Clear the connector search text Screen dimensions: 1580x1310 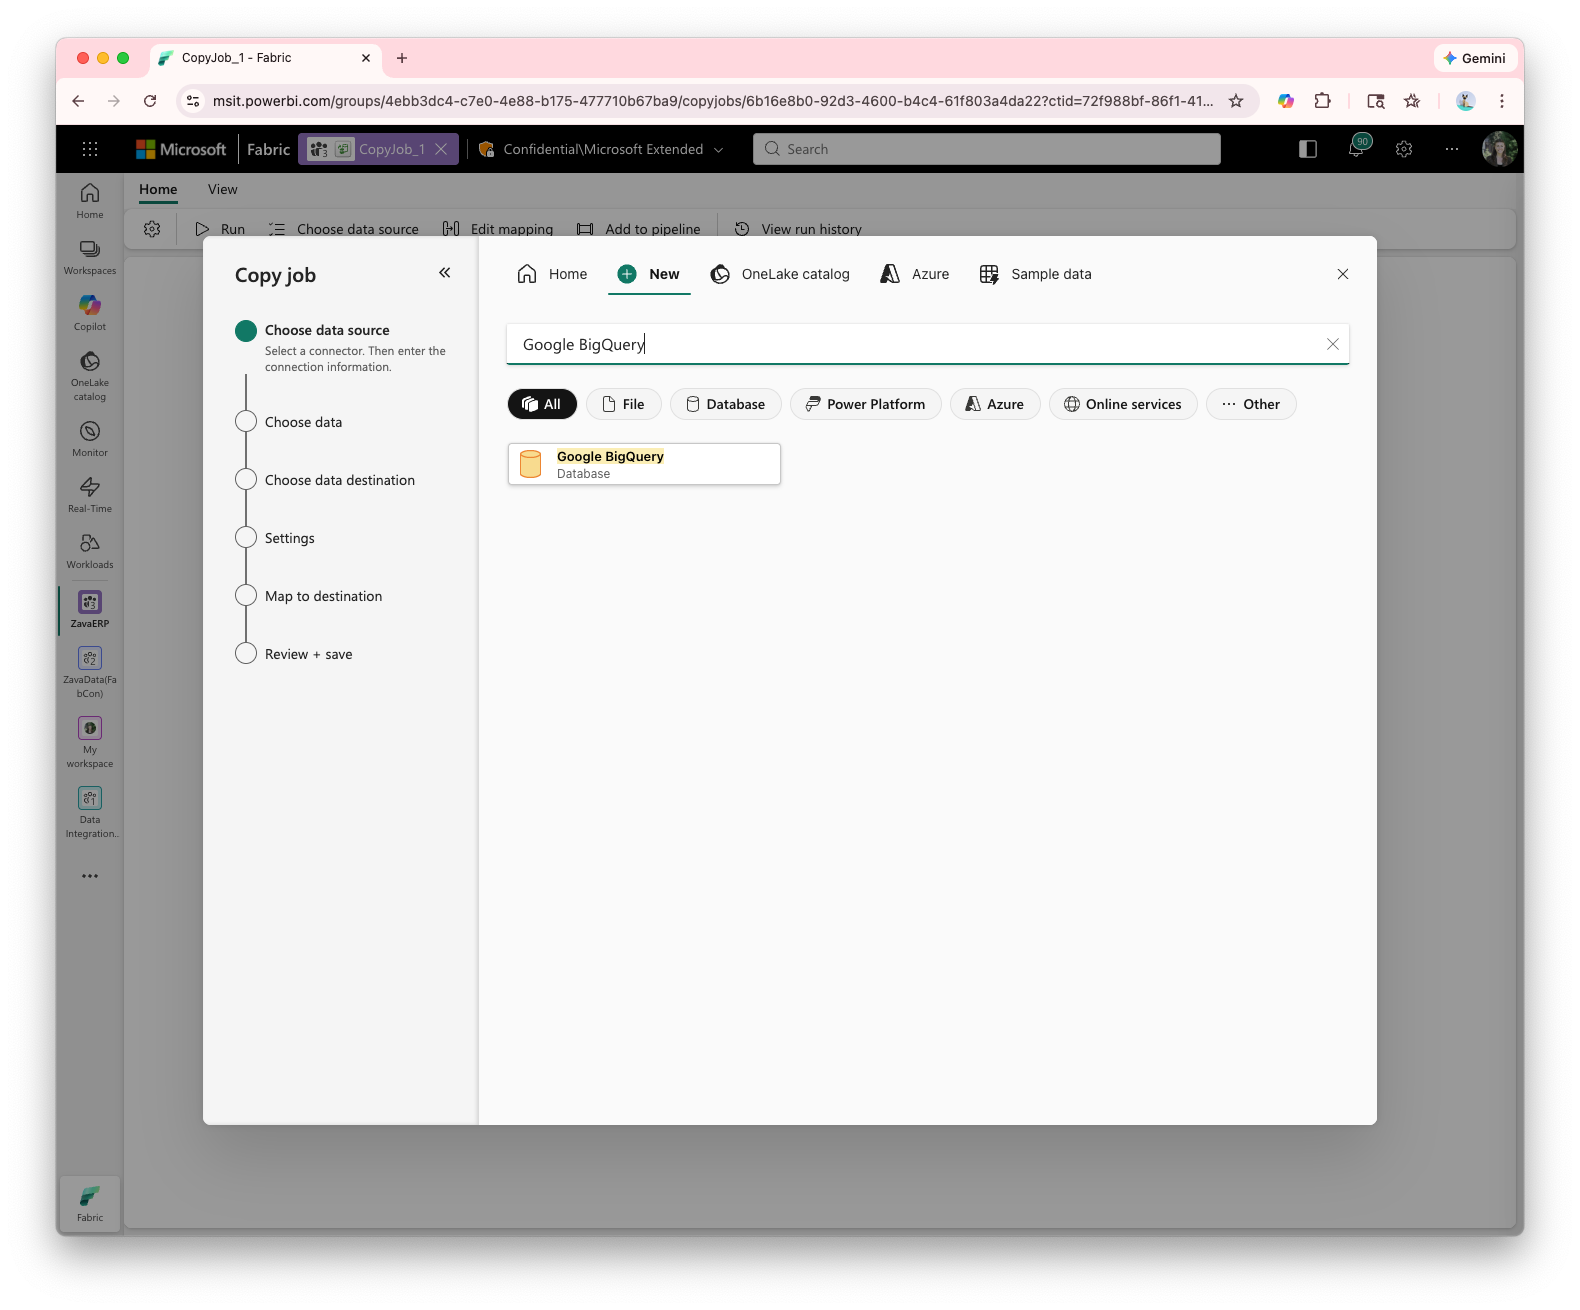tap(1332, 344)
